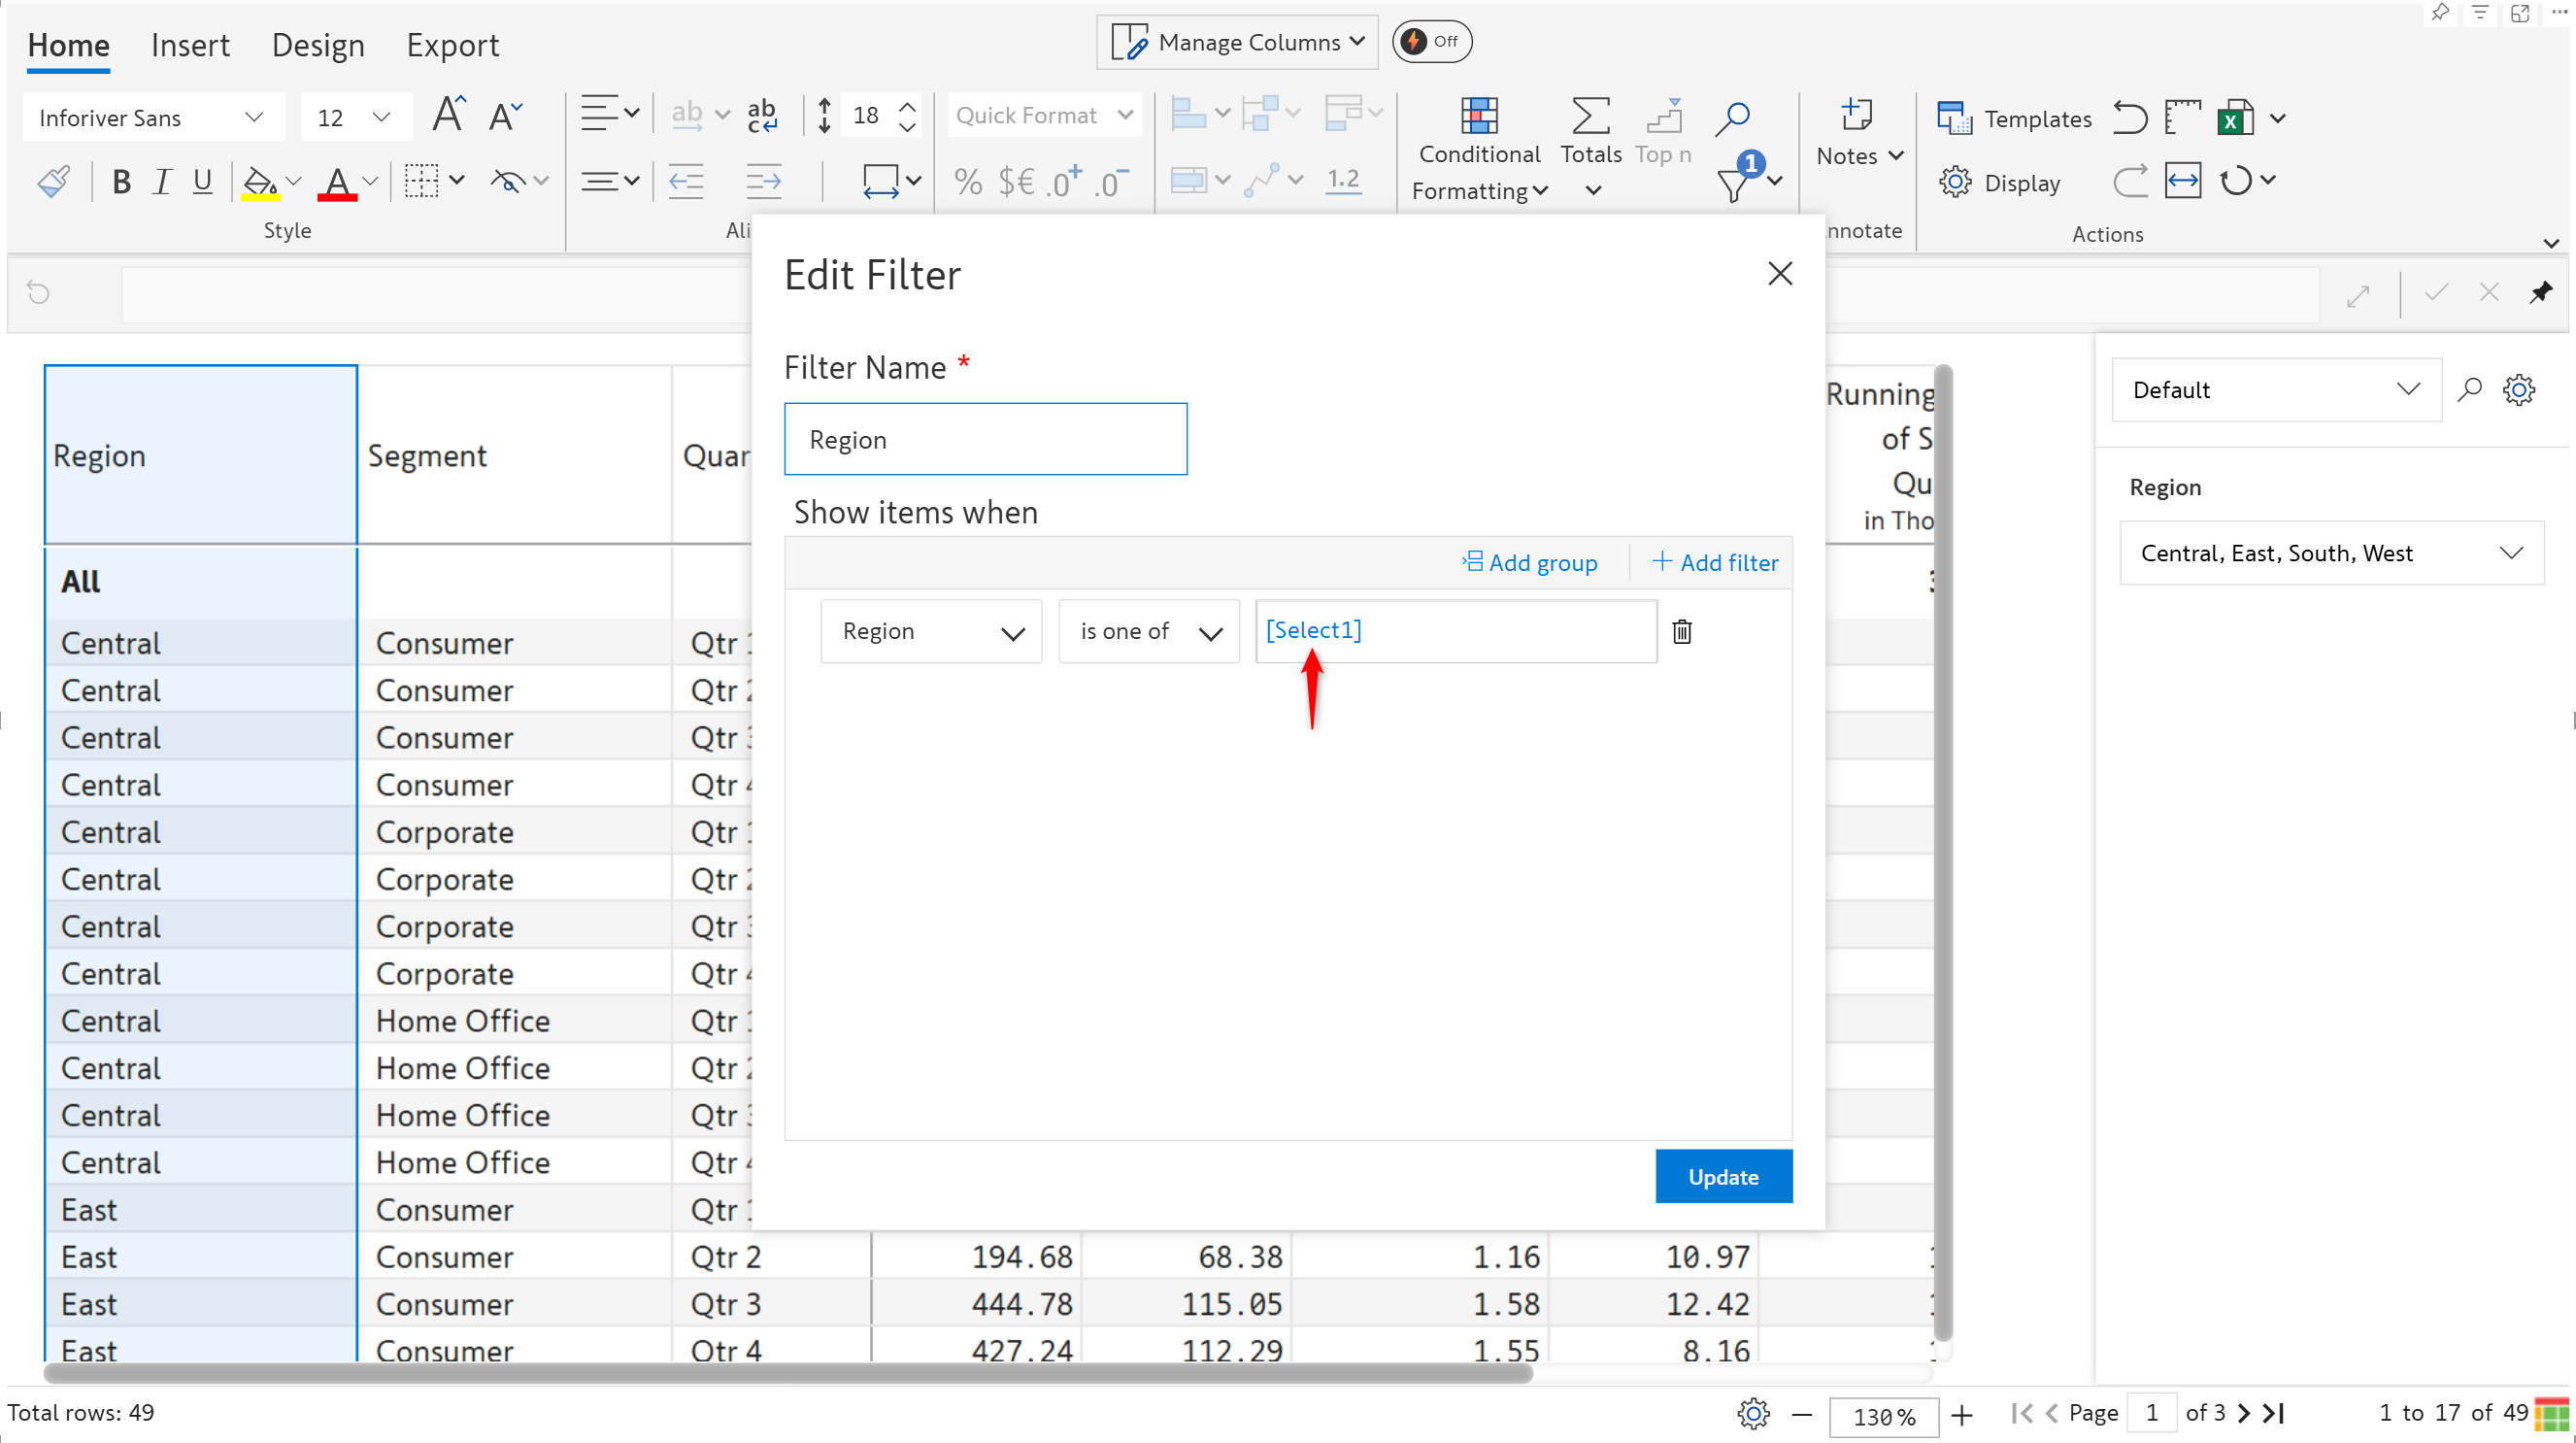Viewport: 2576px width, 1443px height.
Task: Open filter panel settings gear
Action: click(x=2518, y=389)
